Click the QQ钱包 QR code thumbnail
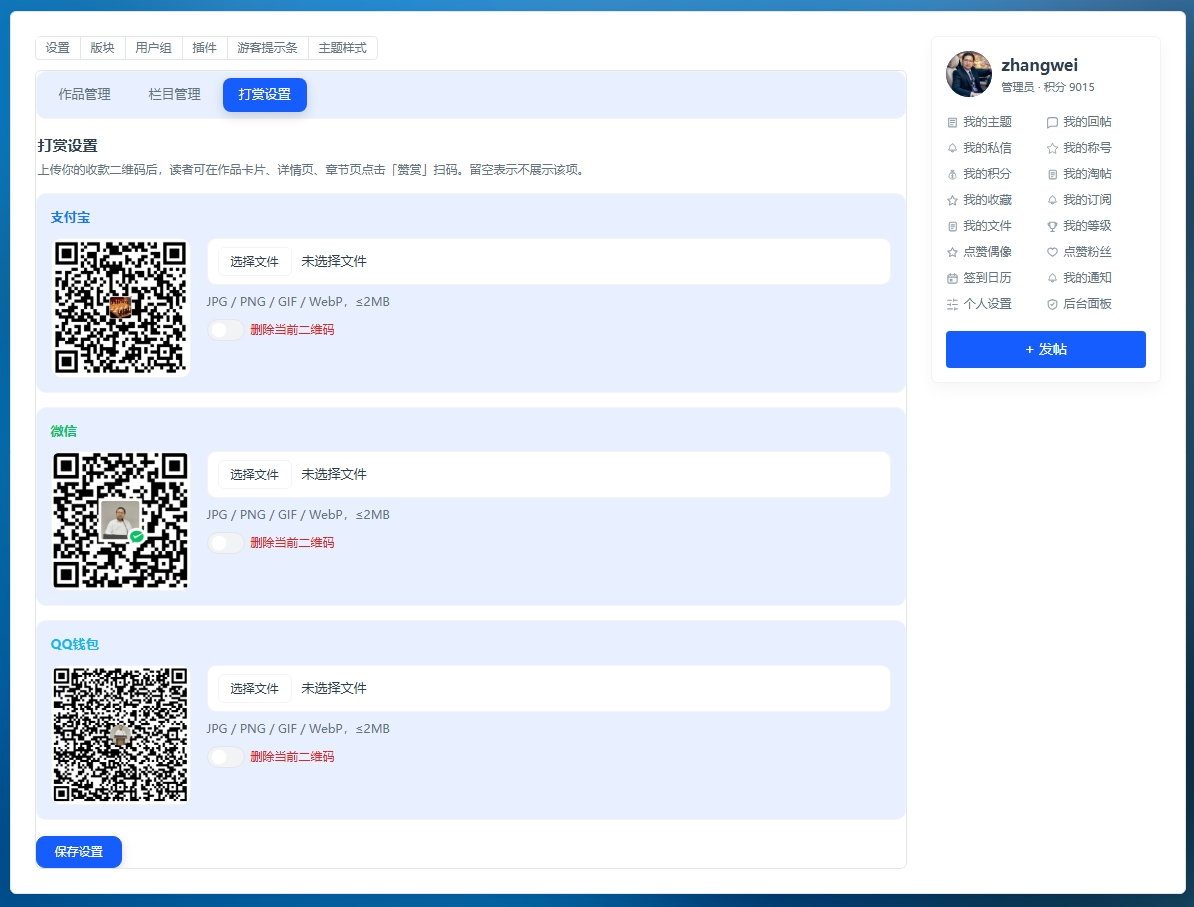 (120, 735)
